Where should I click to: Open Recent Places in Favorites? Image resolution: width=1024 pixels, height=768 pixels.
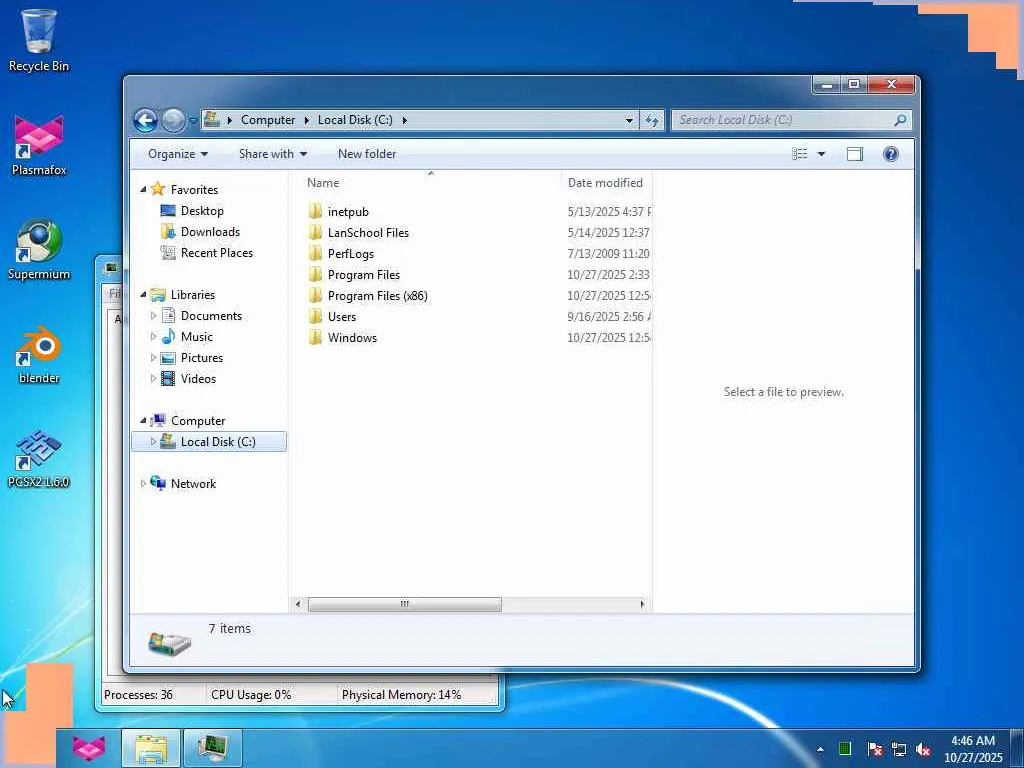[x=206, y=252]
